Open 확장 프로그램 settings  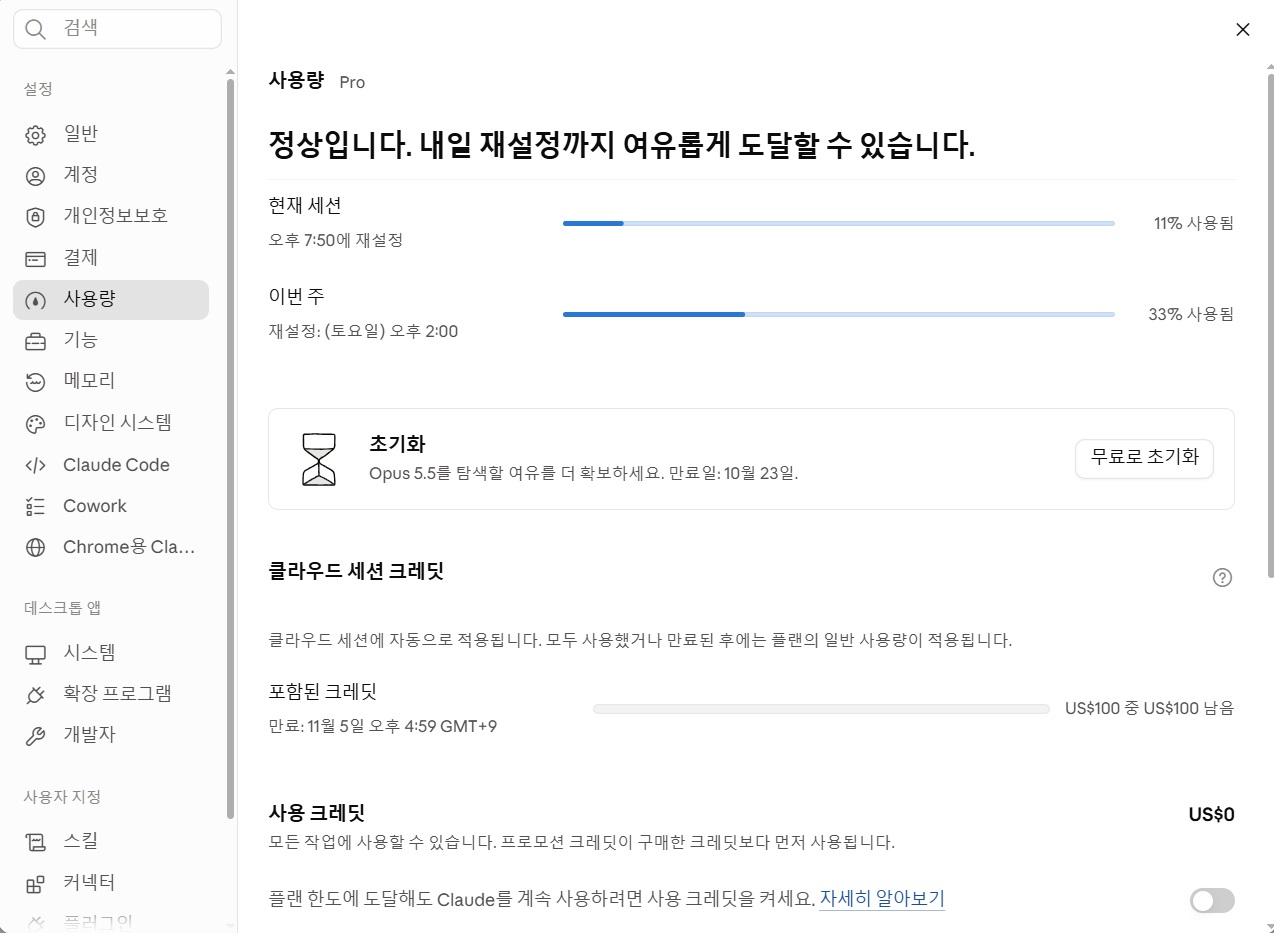pos(111,694)
